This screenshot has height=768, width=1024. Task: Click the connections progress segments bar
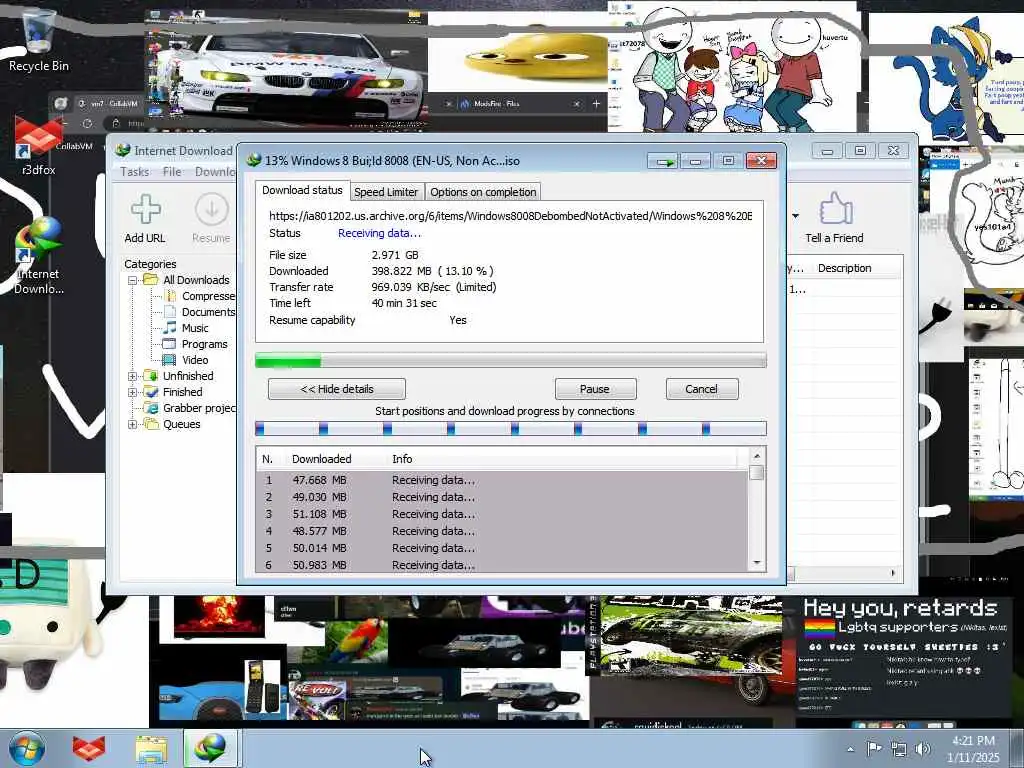(x=511, y=428)
